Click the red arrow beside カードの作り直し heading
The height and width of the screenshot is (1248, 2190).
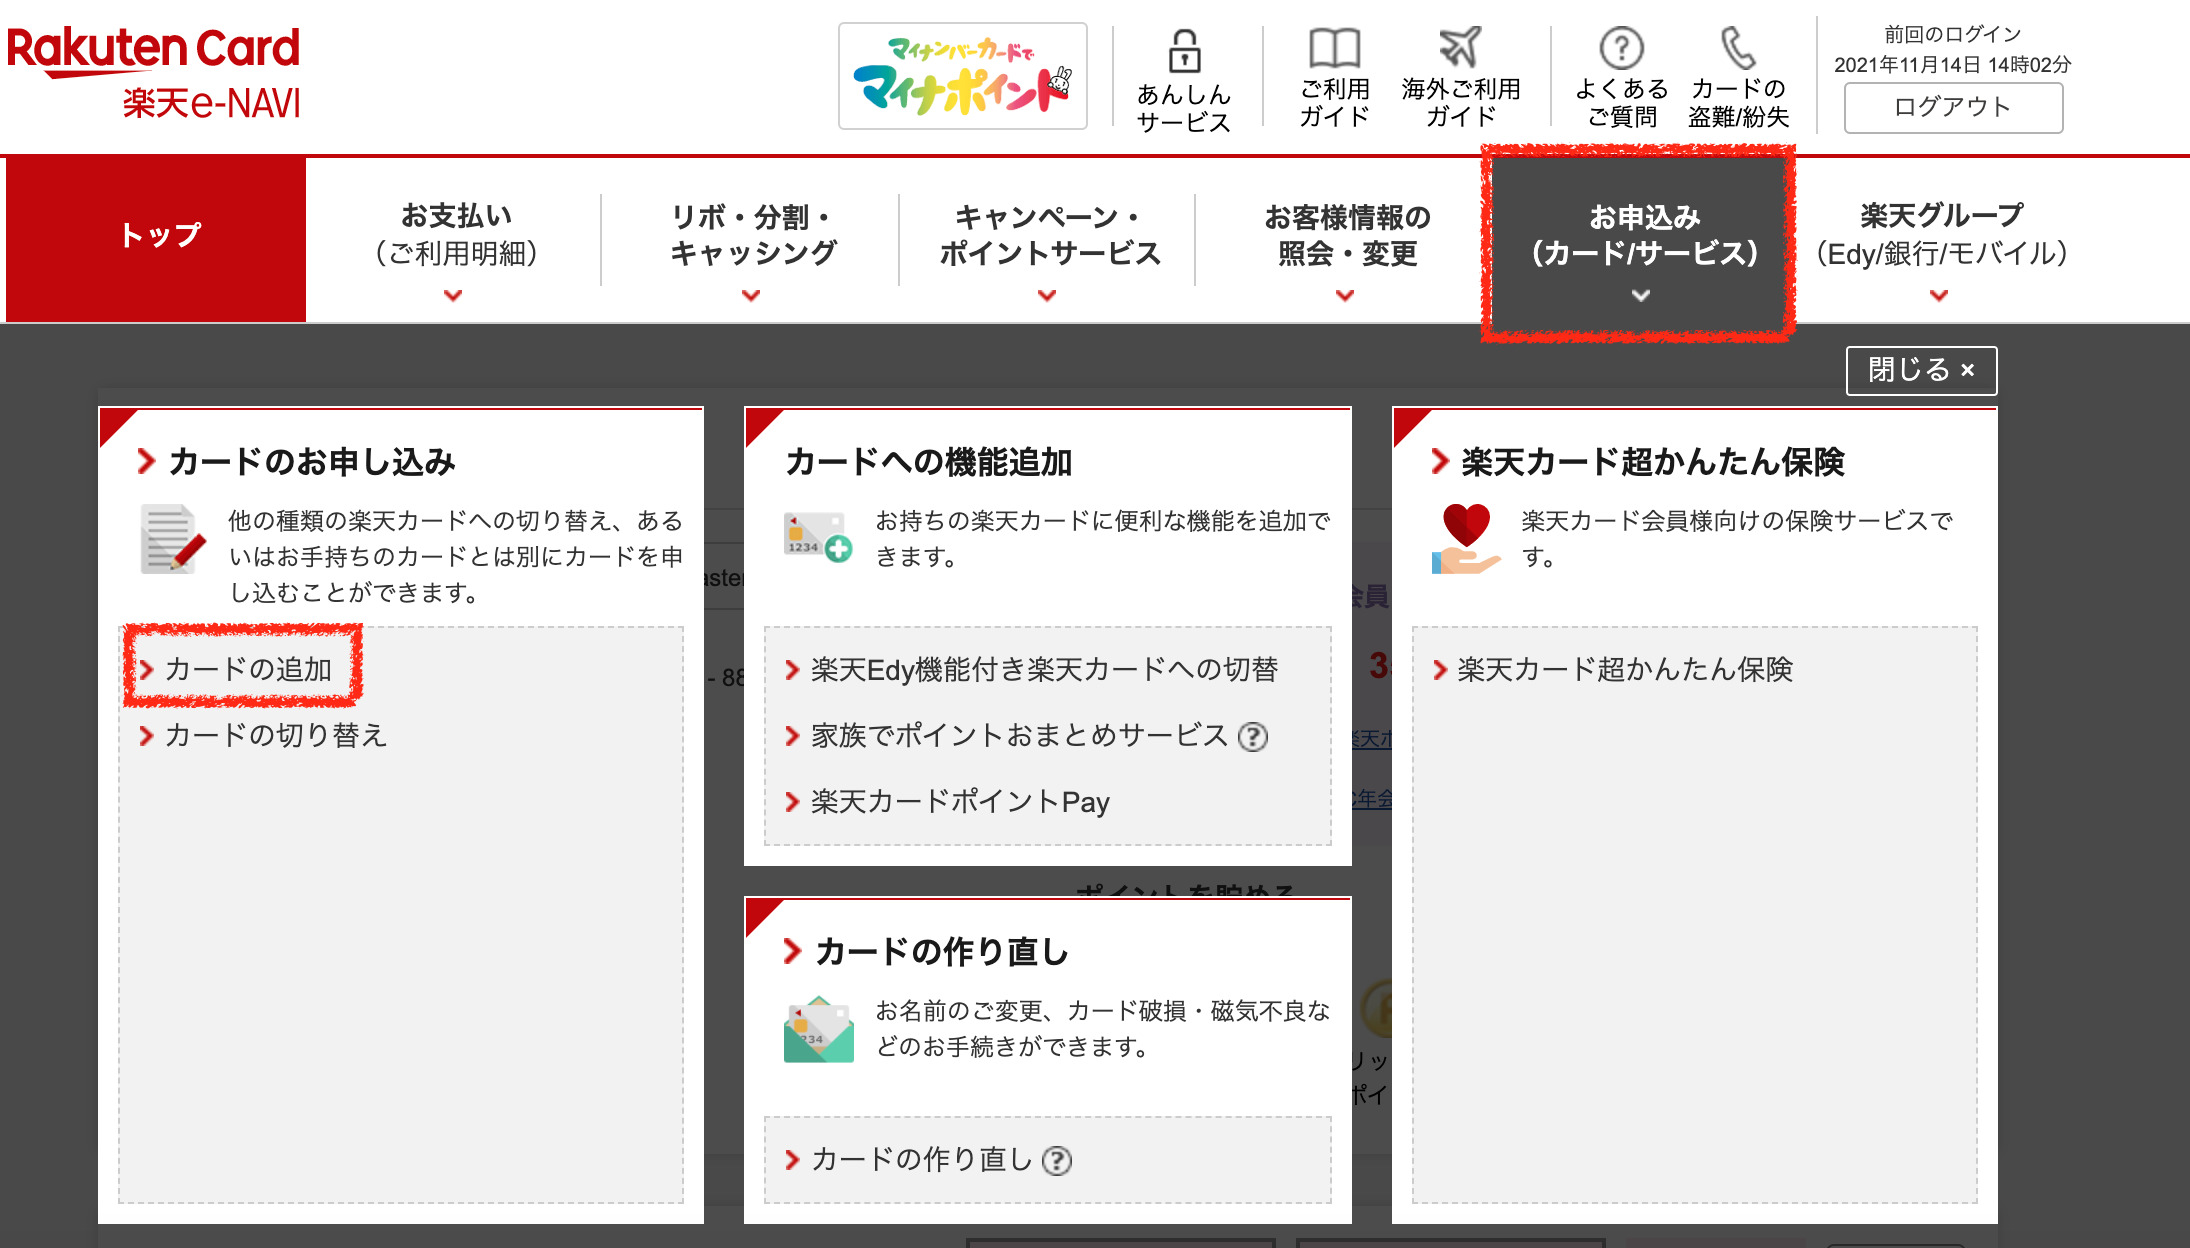[x=793, y=951]
